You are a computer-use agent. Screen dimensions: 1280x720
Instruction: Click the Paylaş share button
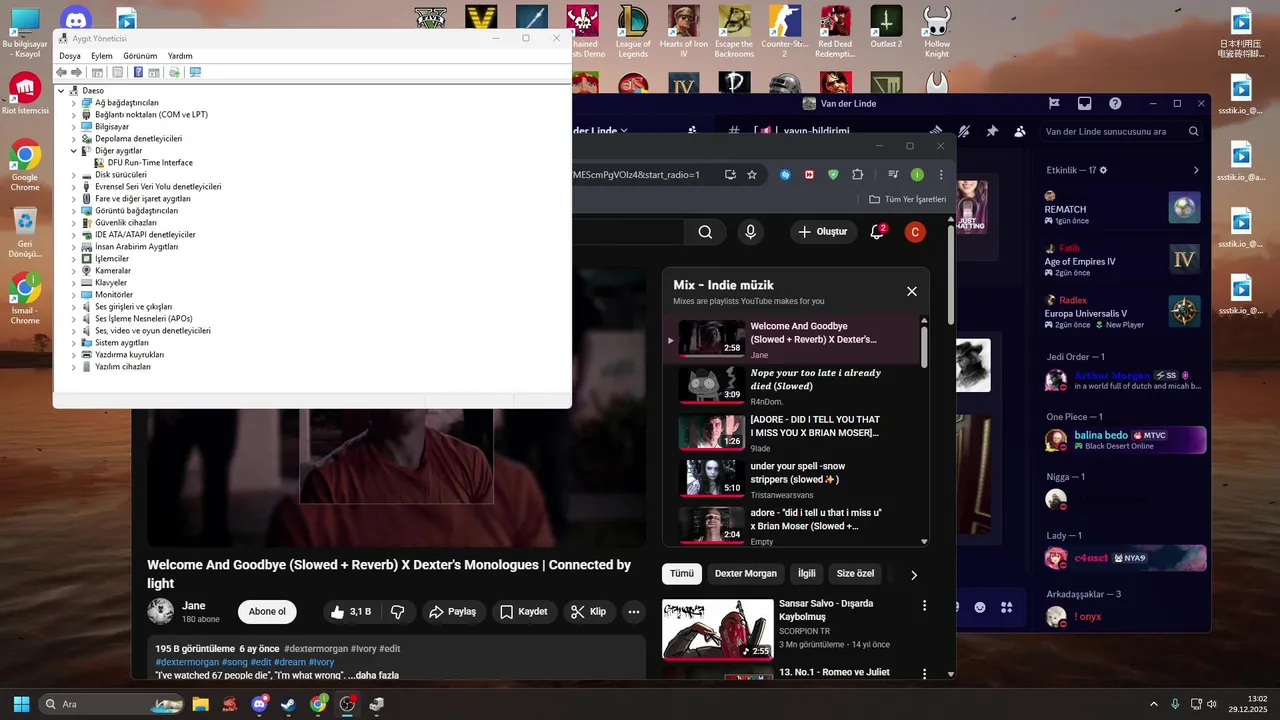point(452,612)
